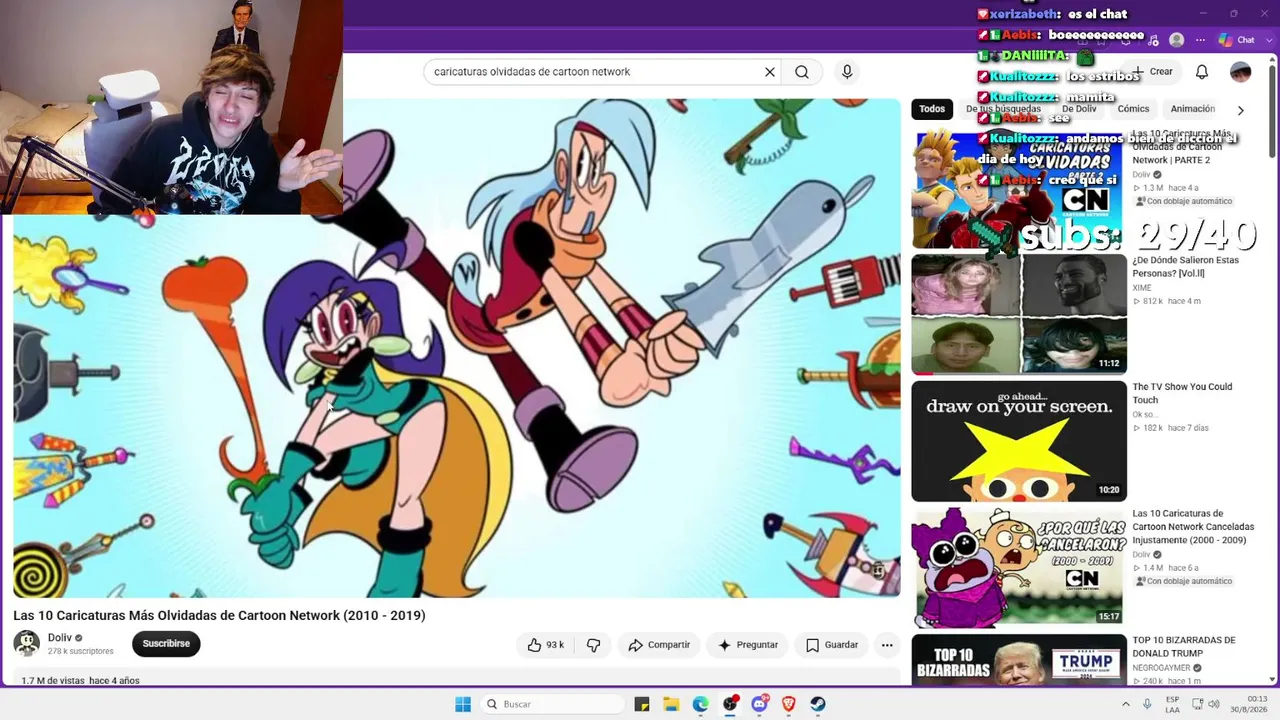Open Brave browser from the taskbar
Image resolution: width=1280 pixels, height=720 pixels.
pos(789,704)
